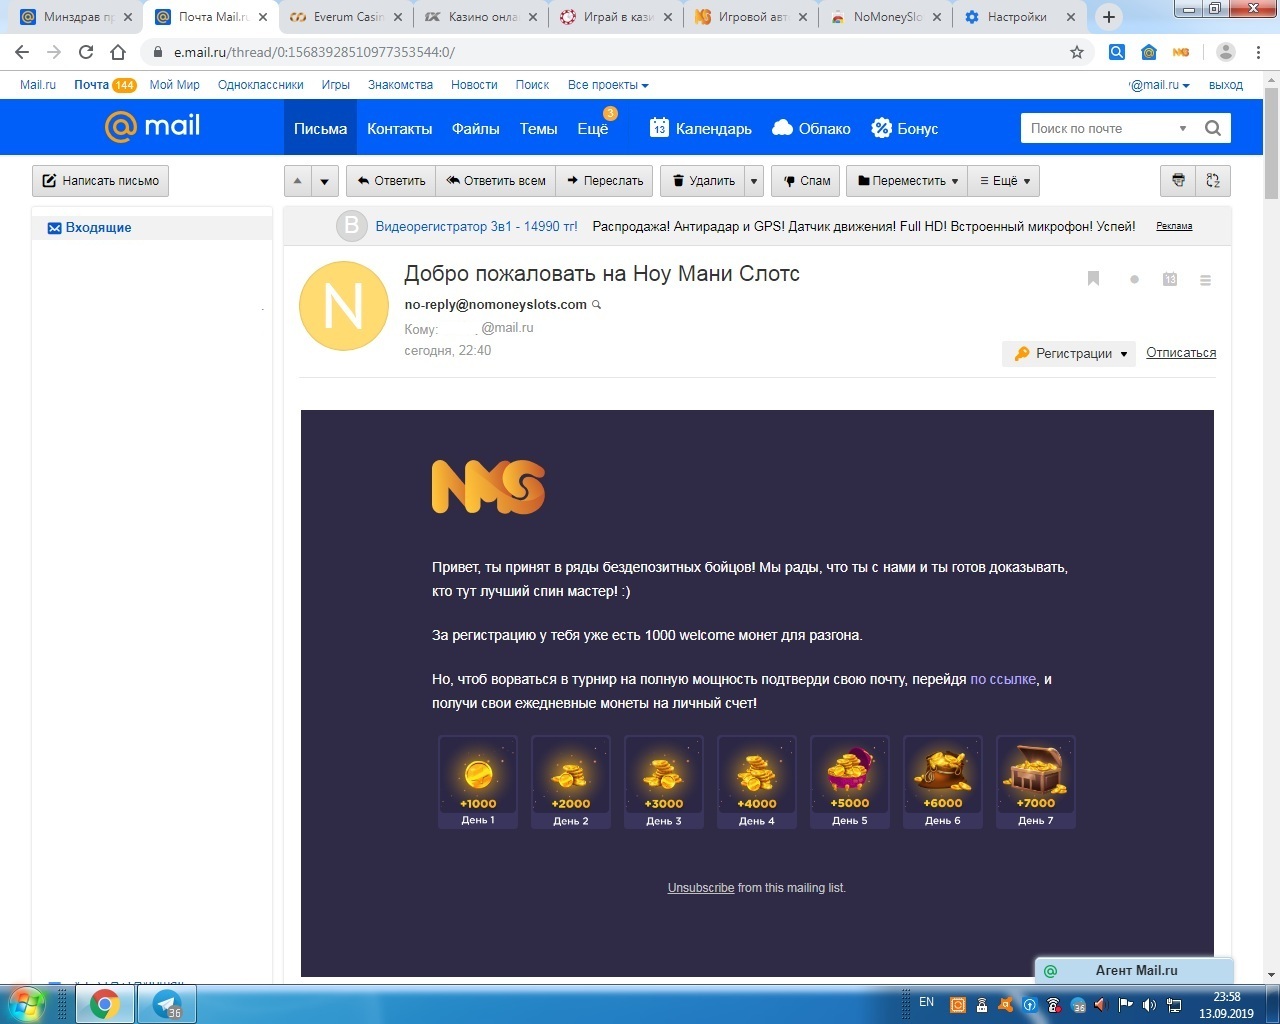This screenshot has height=1024, width=1280.
Task: Open the Агент Mail.ru chat bar
Action: coord(1135,971)
